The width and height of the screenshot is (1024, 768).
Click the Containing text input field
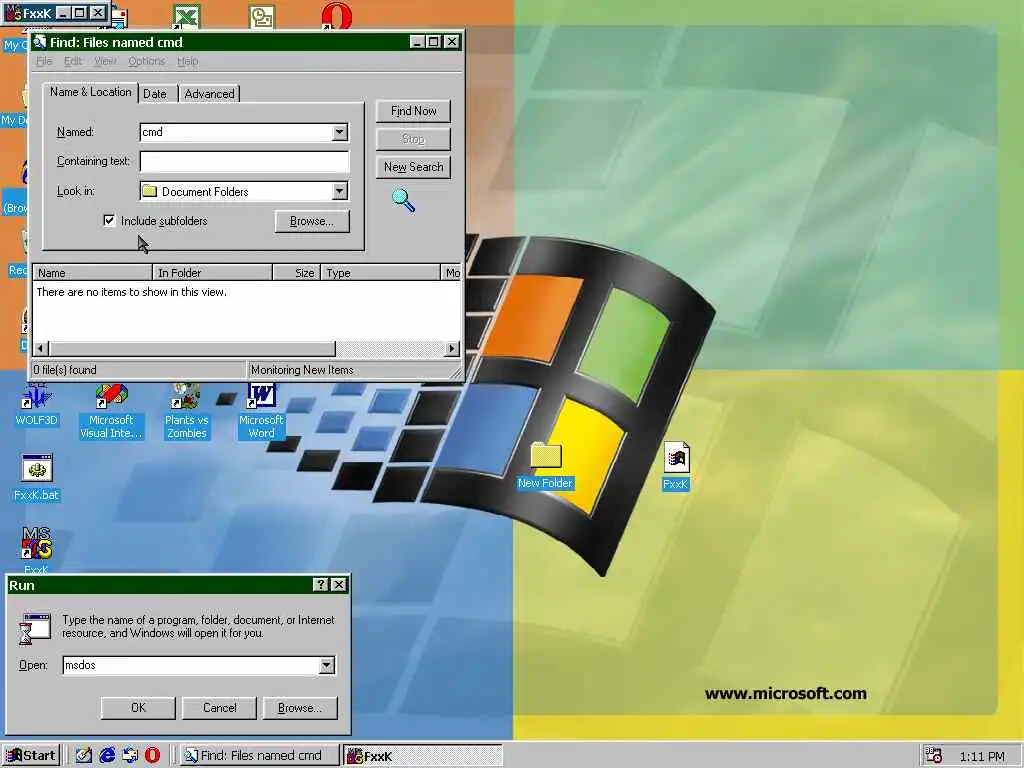[x=244, y=161]
